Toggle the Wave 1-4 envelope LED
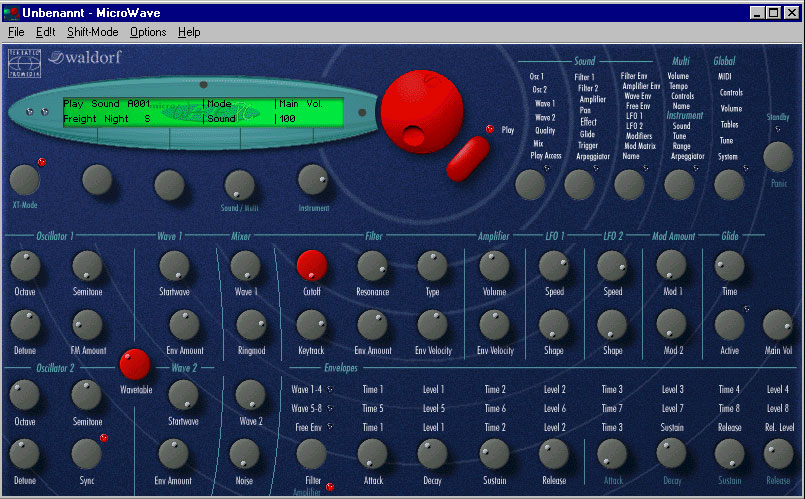The image size is (805, 499). [x=330, y=389]
